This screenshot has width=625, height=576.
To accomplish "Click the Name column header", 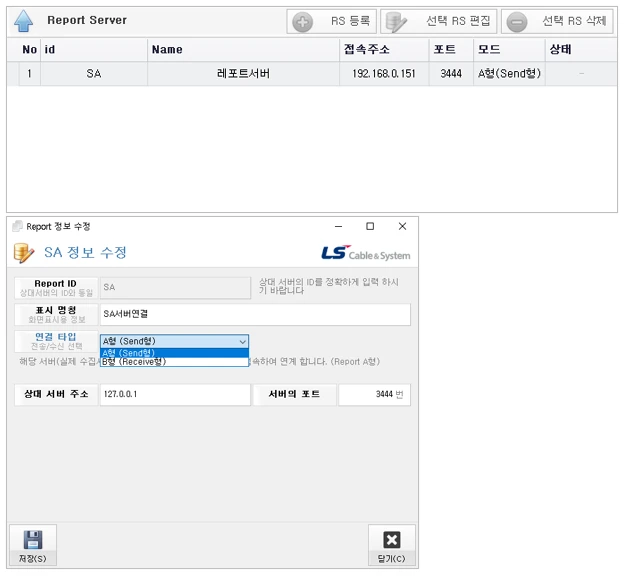I will point(243,49).
